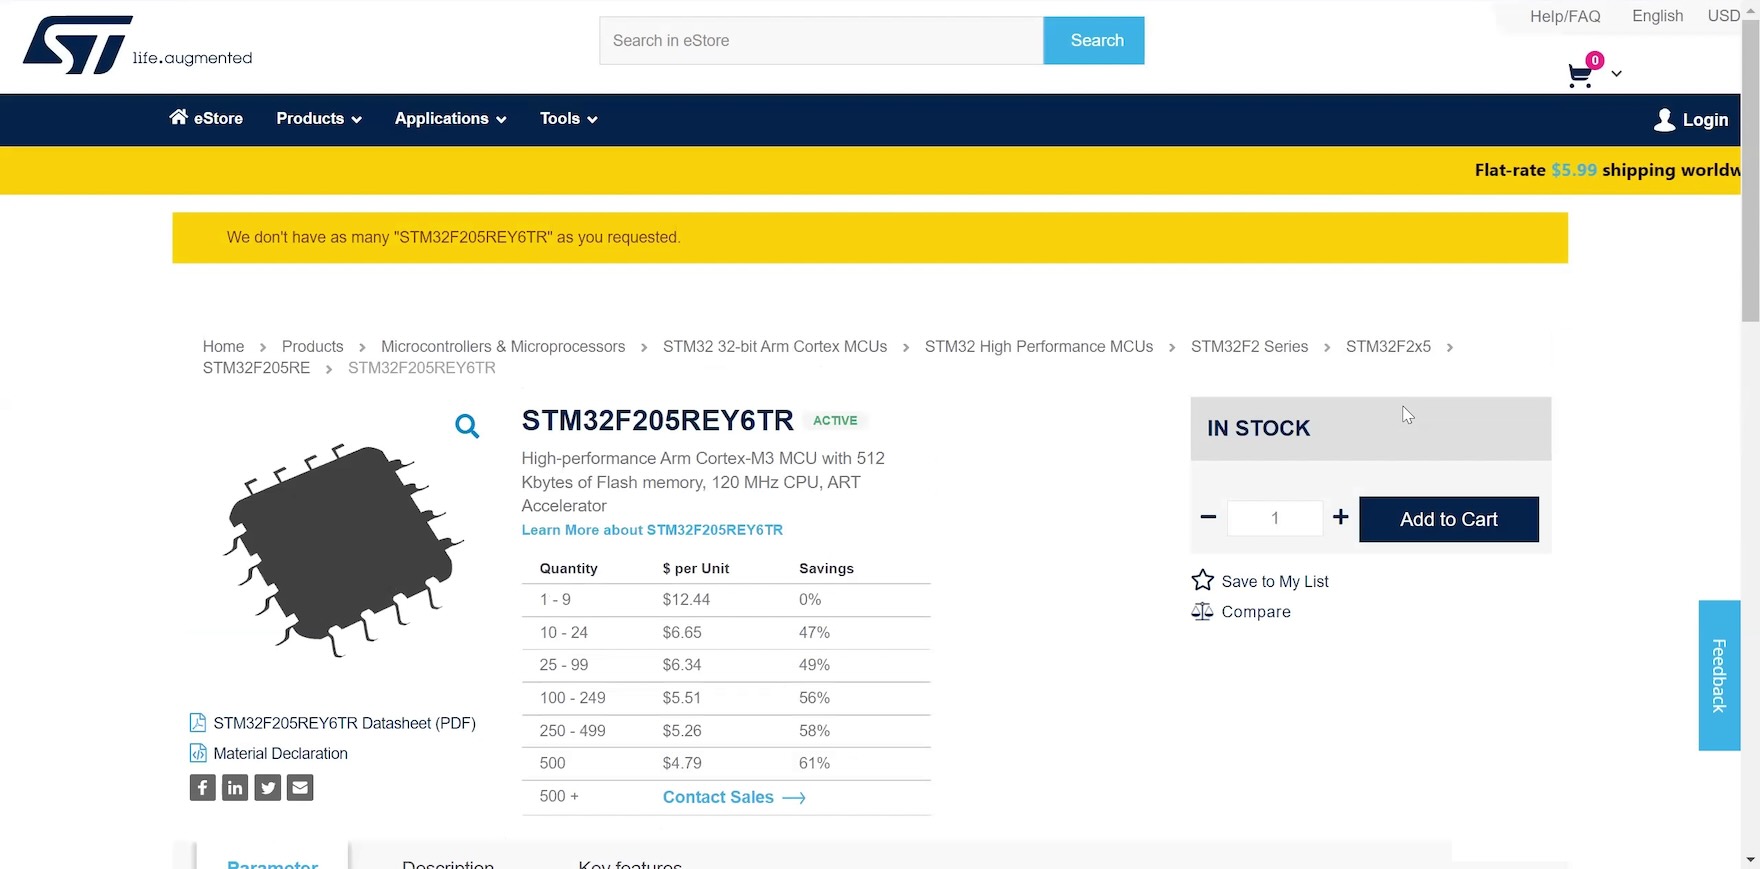Open the shopping cart icon
Image resolution: width=1760 pixels, height=869 pixels.
pos(1580,76)
